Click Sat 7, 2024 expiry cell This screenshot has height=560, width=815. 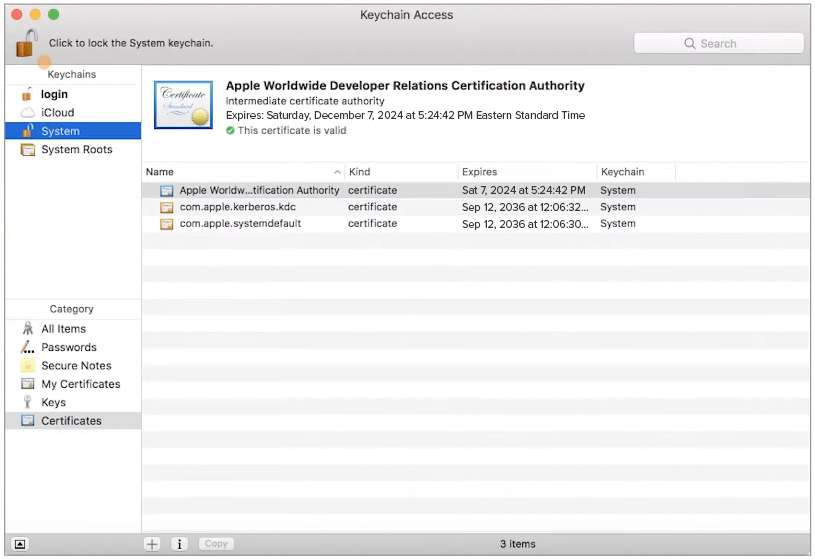[523, 190]
